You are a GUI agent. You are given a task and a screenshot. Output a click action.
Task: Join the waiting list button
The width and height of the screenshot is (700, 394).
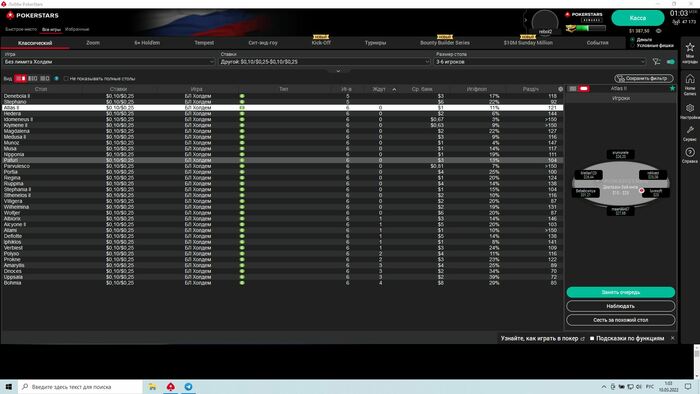tap(621, 292)
